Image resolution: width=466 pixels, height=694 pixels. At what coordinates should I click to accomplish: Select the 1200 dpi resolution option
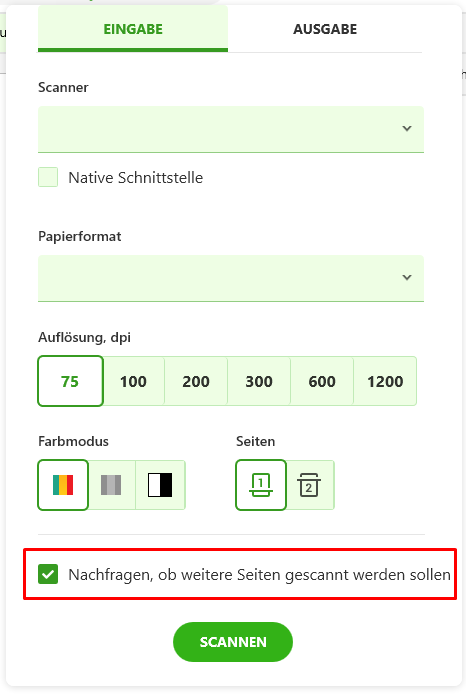pyautogui.click(x=385, y=381)
